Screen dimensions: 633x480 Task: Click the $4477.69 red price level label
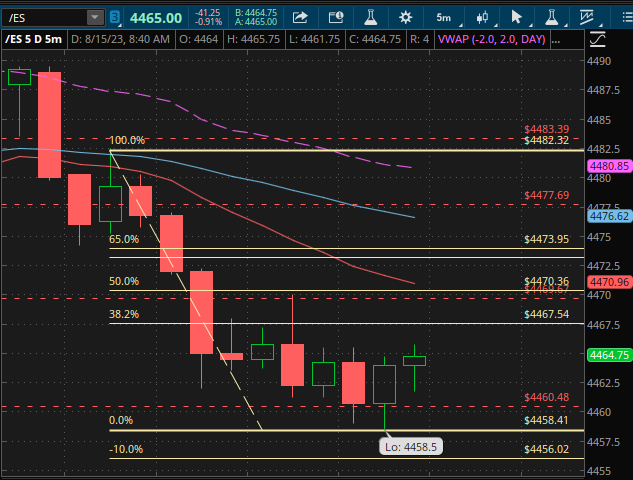pyautogui.click(x=547, y=195)
